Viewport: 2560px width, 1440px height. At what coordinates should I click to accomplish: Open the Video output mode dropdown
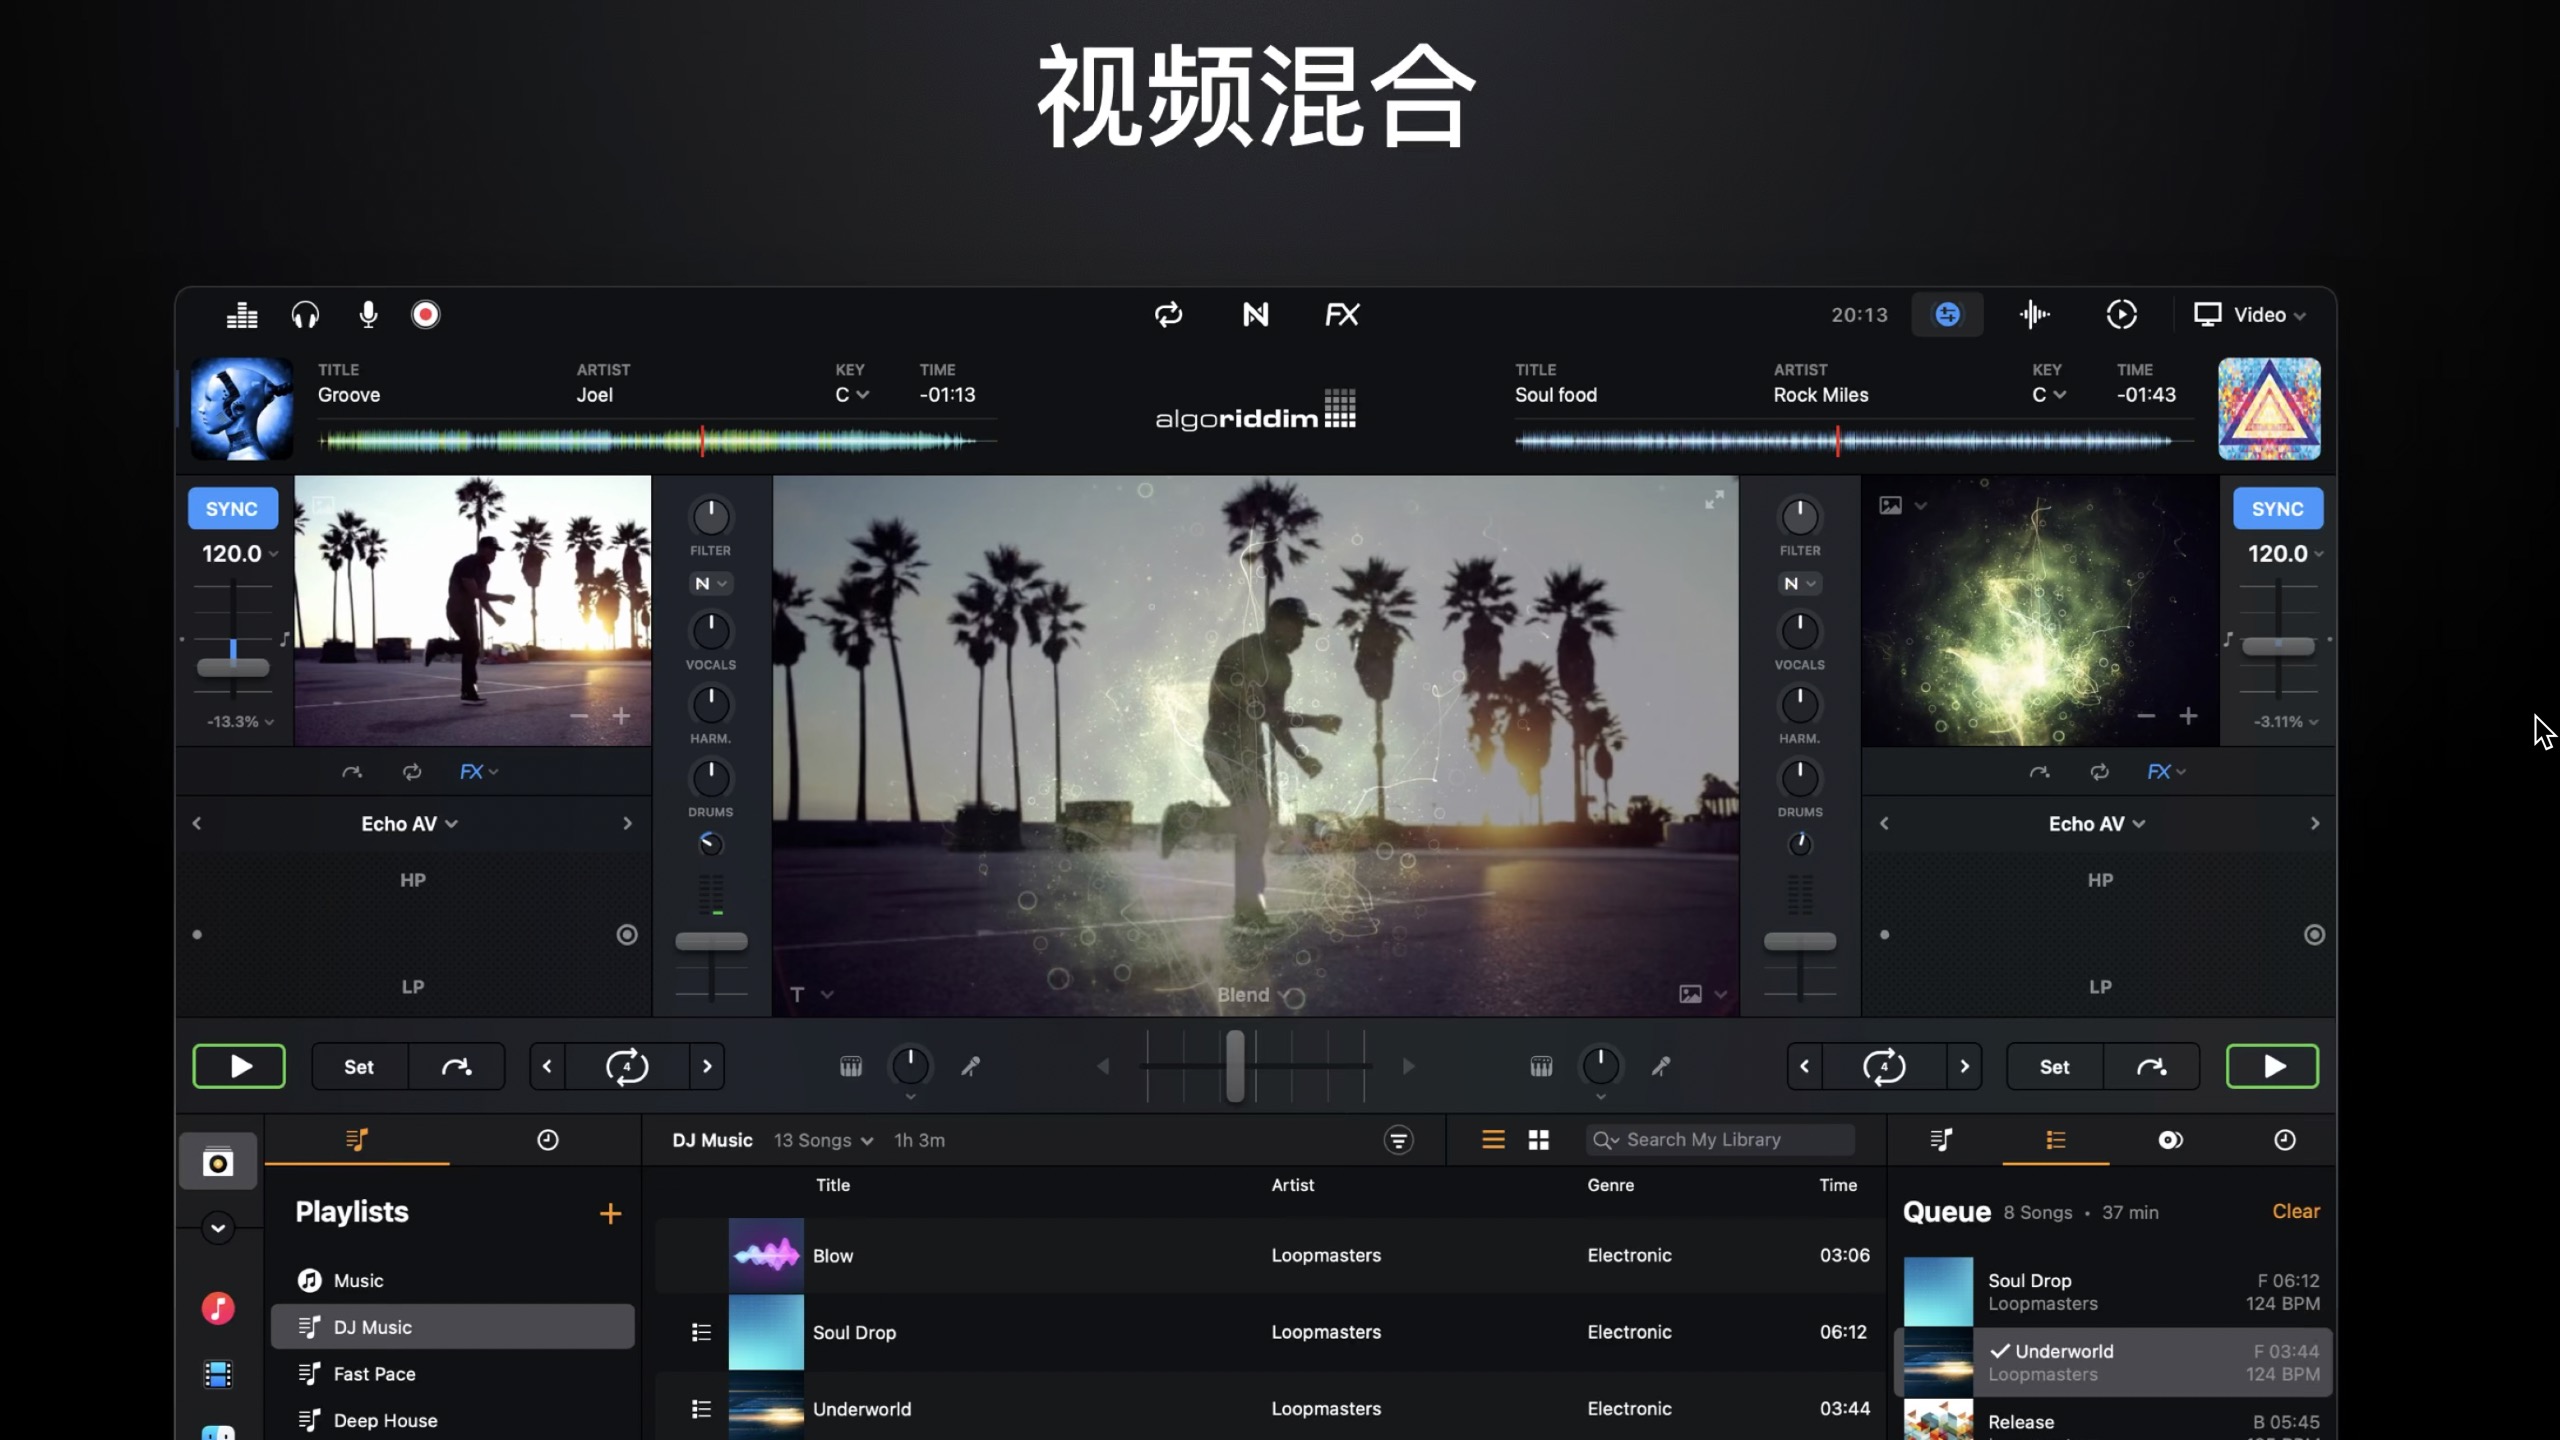tap(2250, 314)
